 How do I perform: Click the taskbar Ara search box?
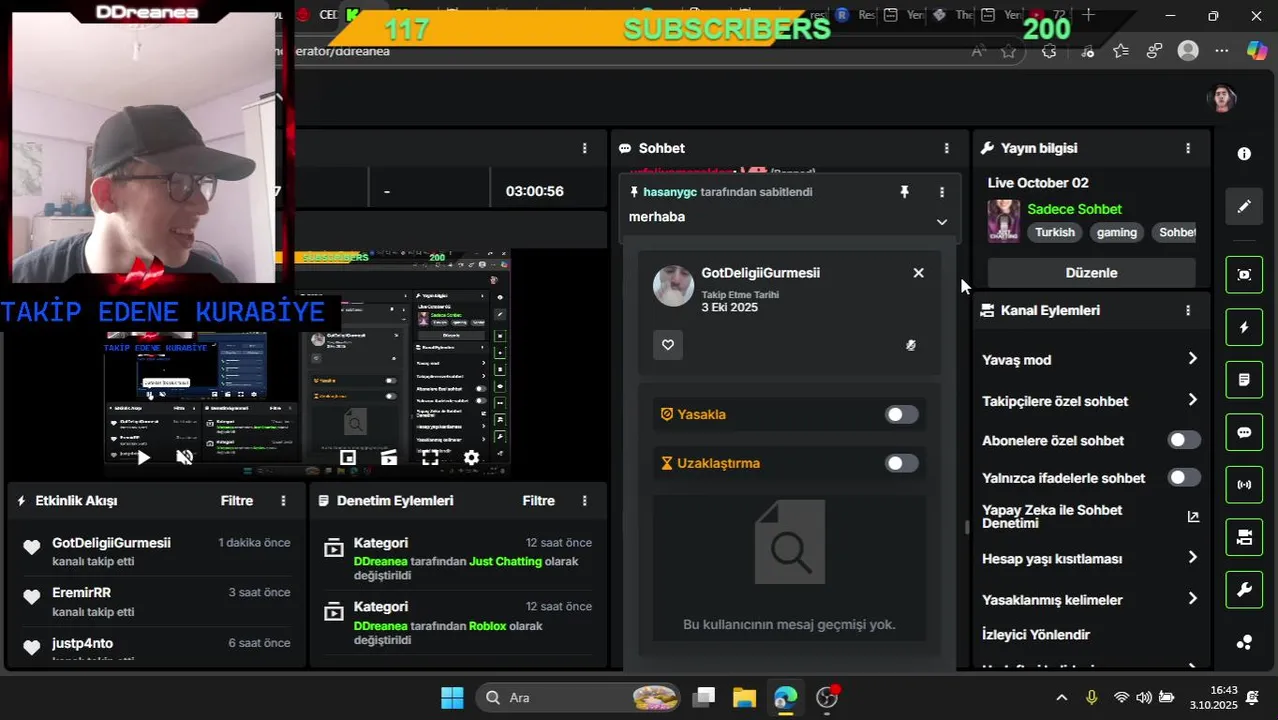click(x=579, y=698)
